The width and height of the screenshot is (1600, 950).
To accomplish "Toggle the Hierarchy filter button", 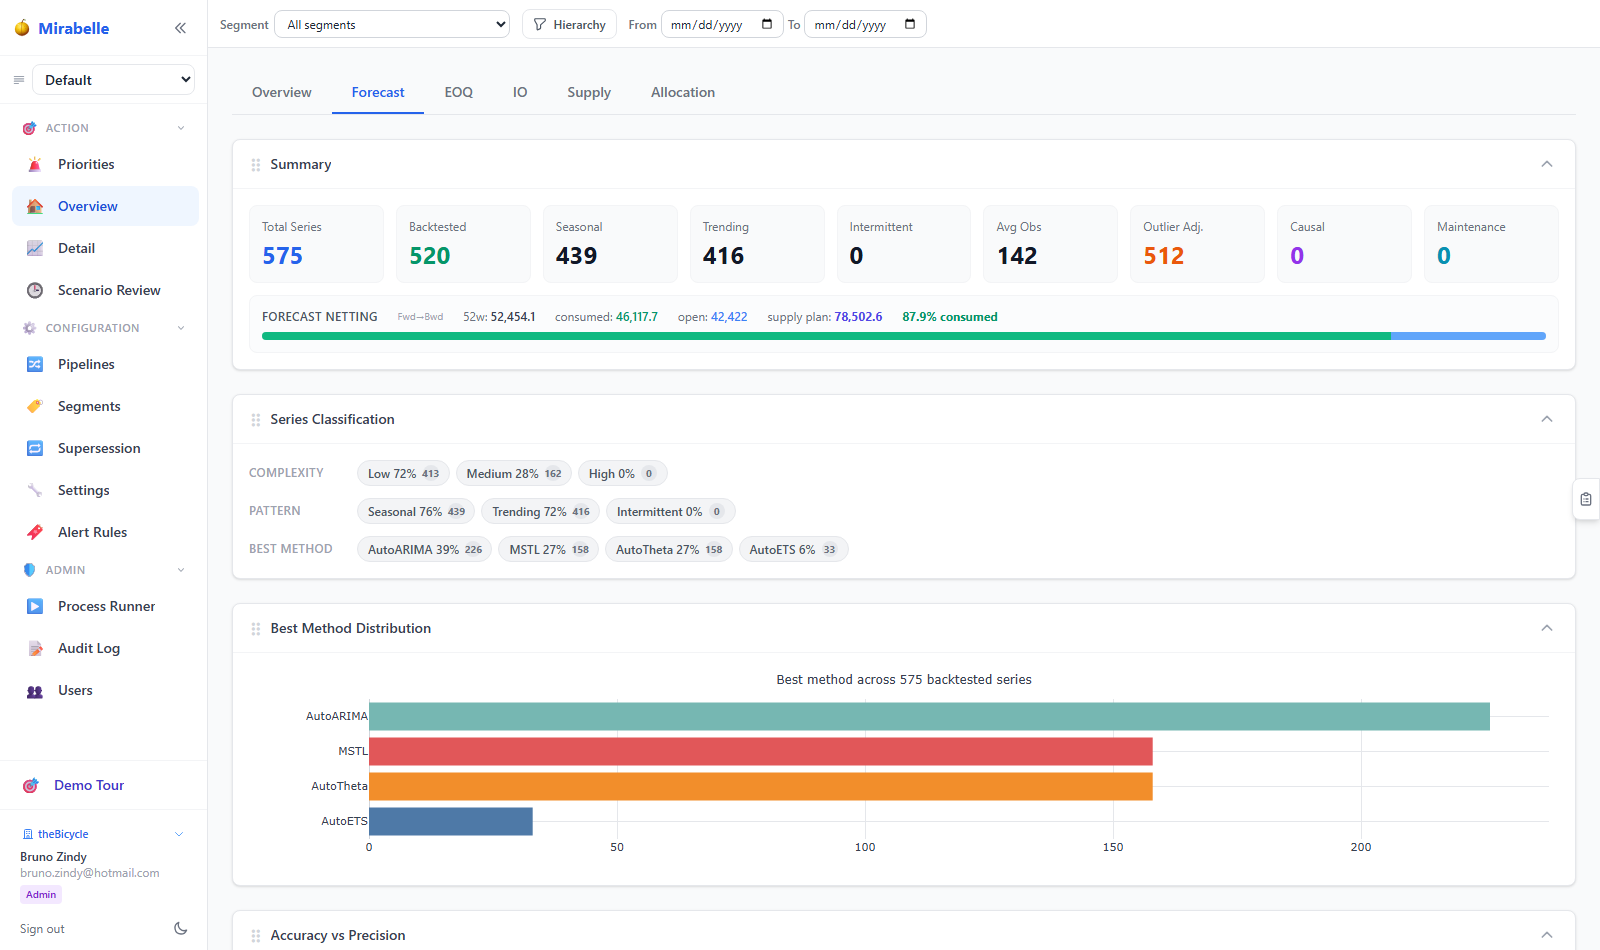I will pyautogui.click(x=569, y=24).
